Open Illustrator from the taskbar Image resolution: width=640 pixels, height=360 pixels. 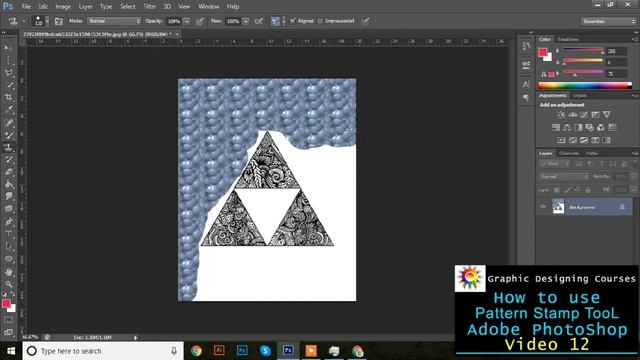(219, 351)
